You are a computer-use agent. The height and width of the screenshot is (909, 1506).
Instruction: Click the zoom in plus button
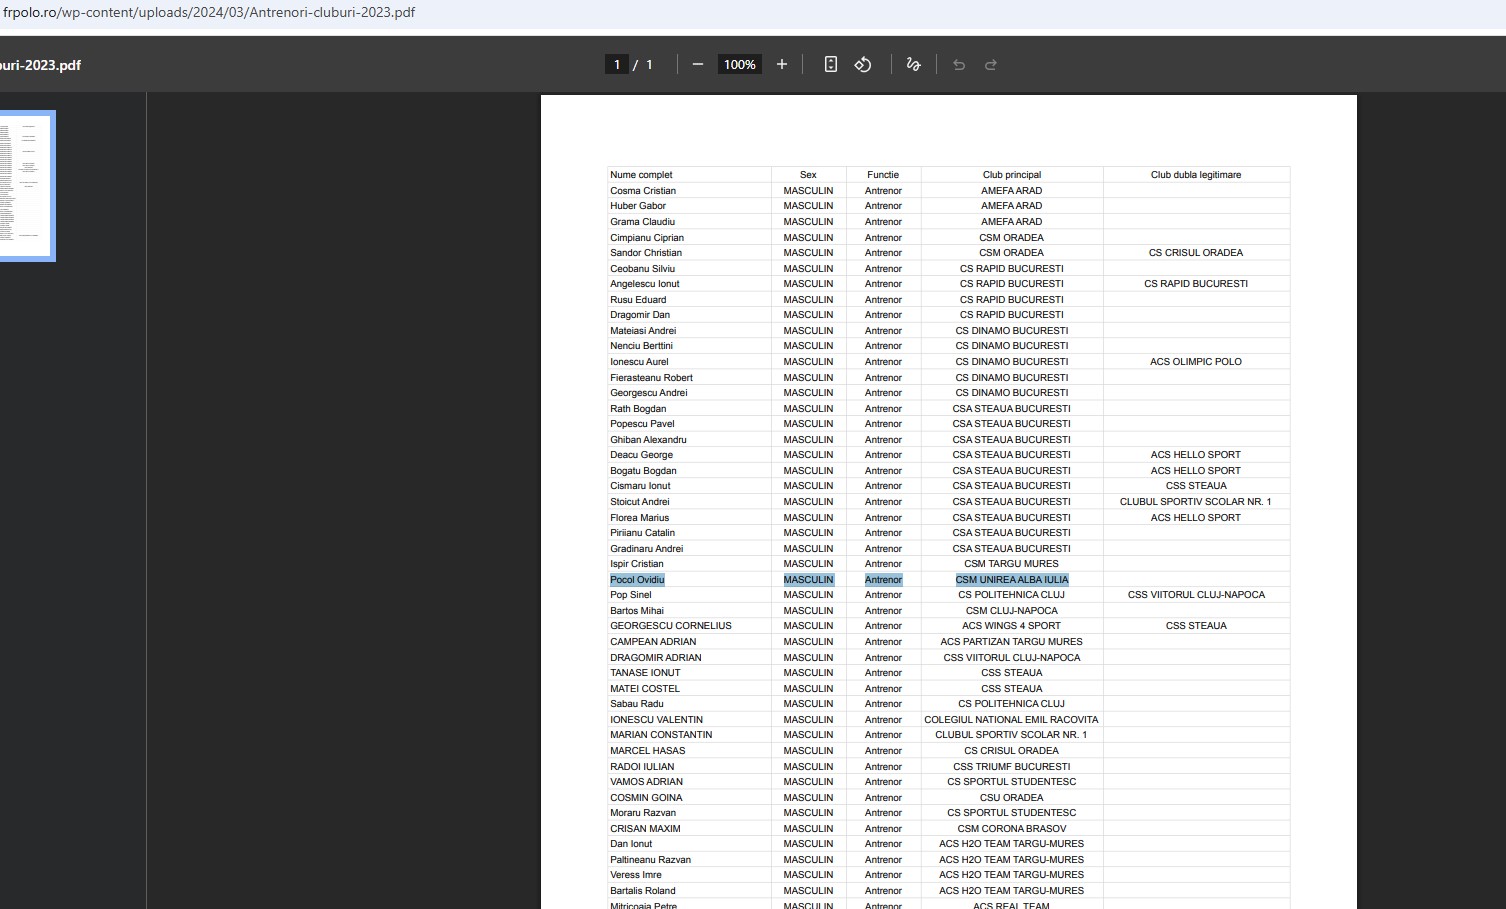(782, 65)
